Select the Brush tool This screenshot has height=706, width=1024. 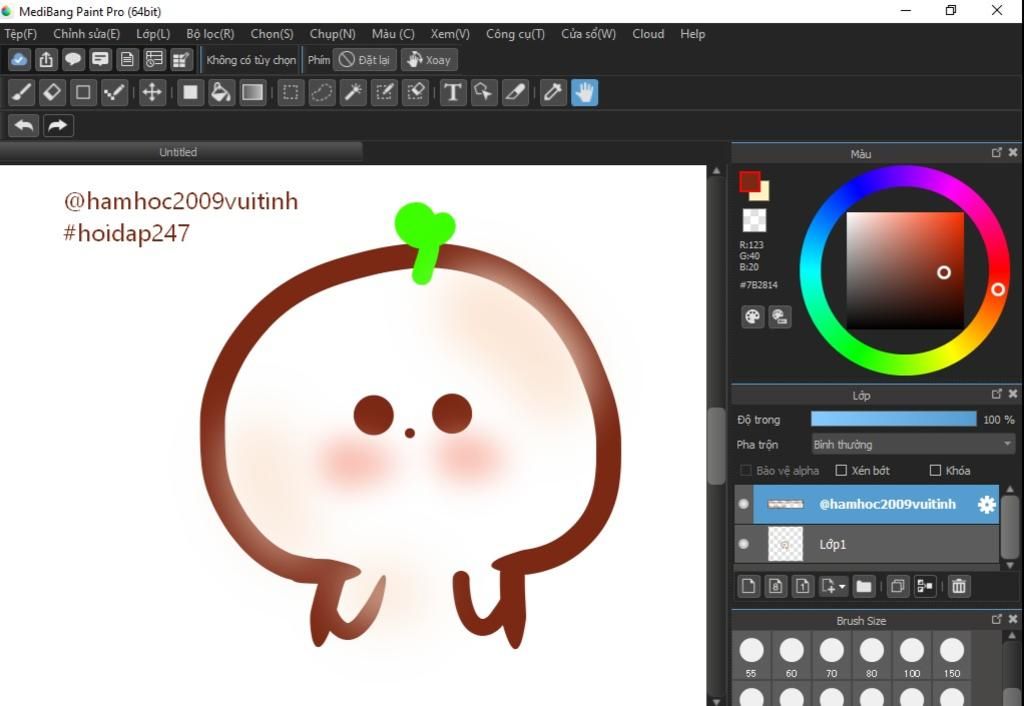21,92
